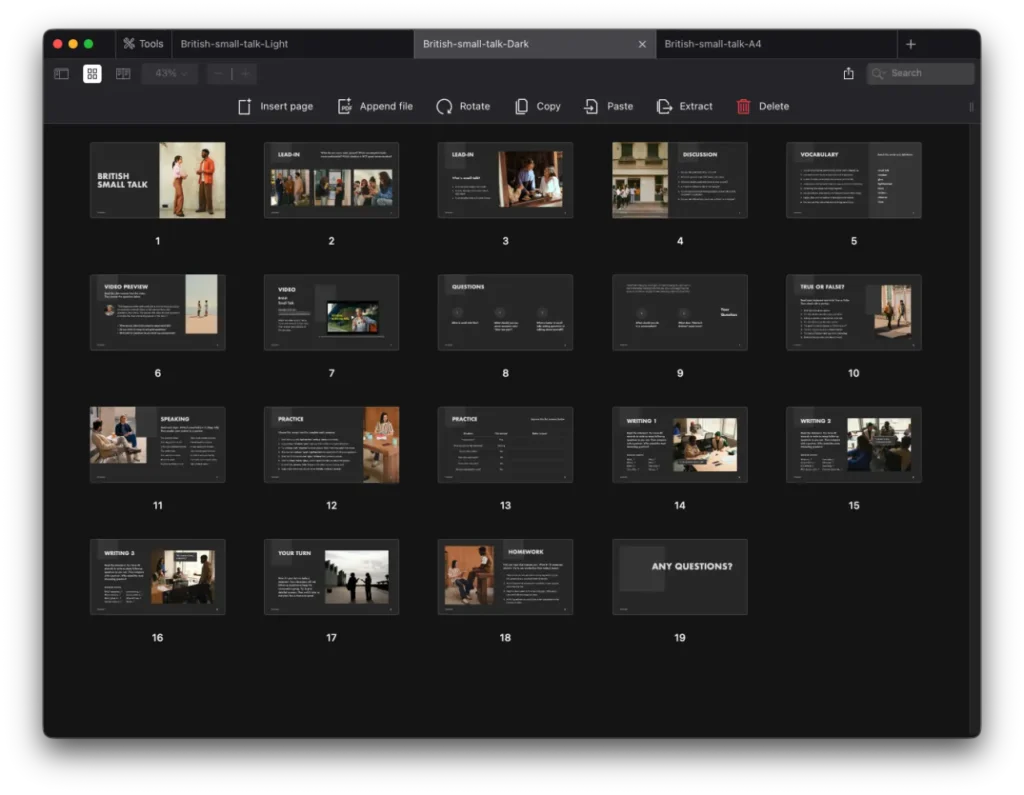Switch to the British-small-talk-Light tab
1024x795 pixels.
coord(235,44)
